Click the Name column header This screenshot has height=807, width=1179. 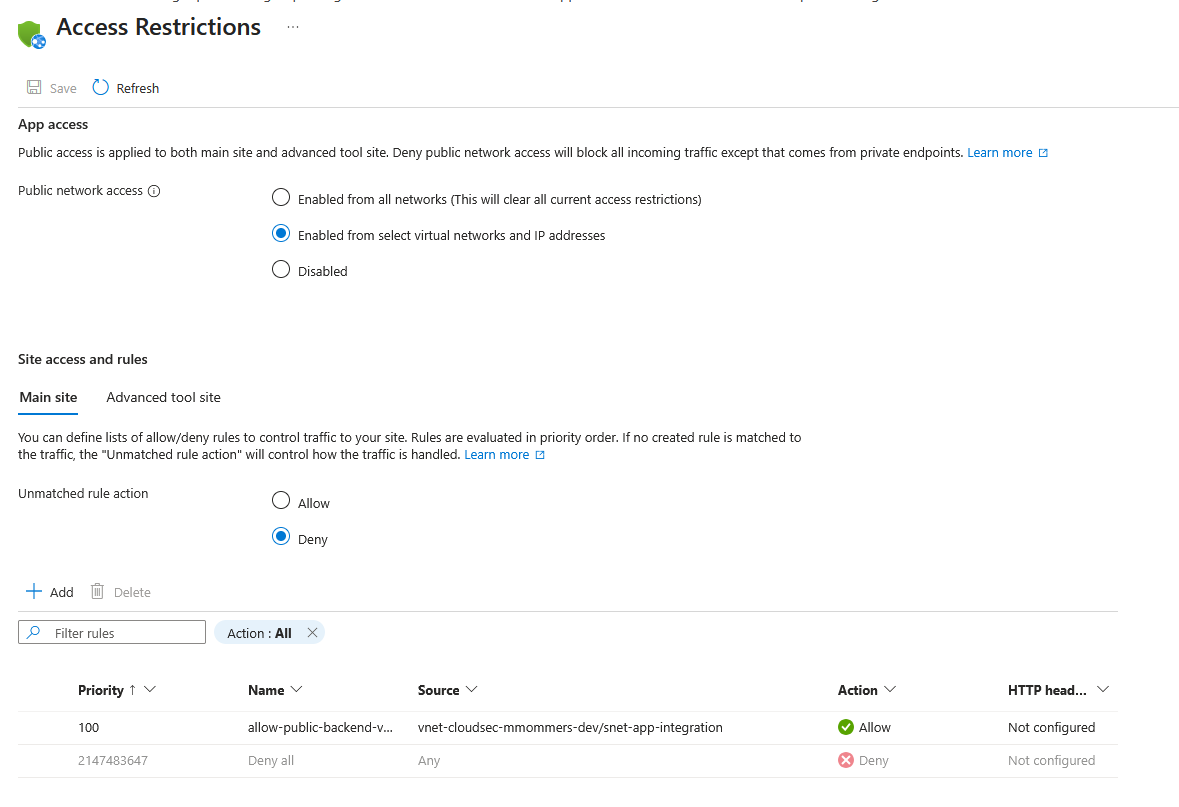tap(266, 690)
